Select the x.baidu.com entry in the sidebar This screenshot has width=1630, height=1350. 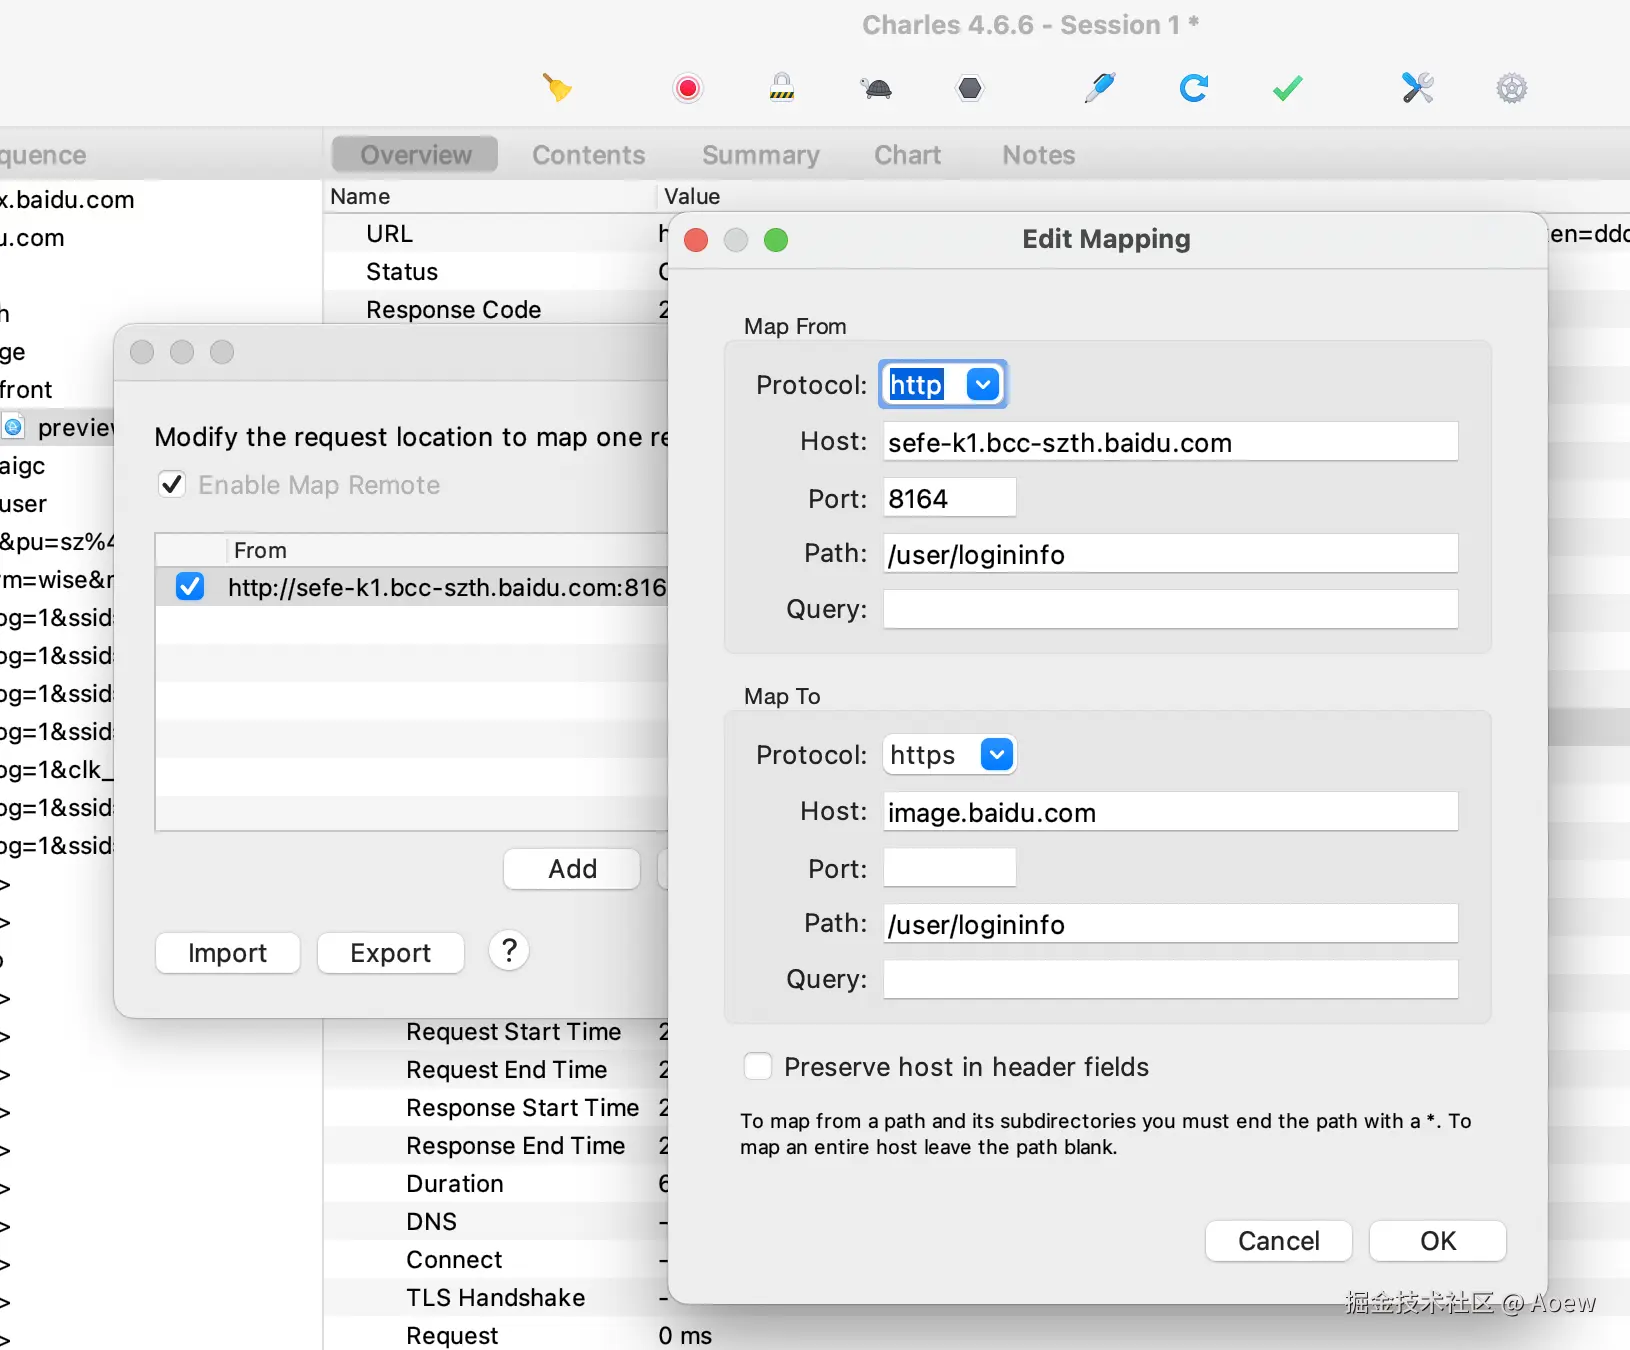[x=68, y=200]
